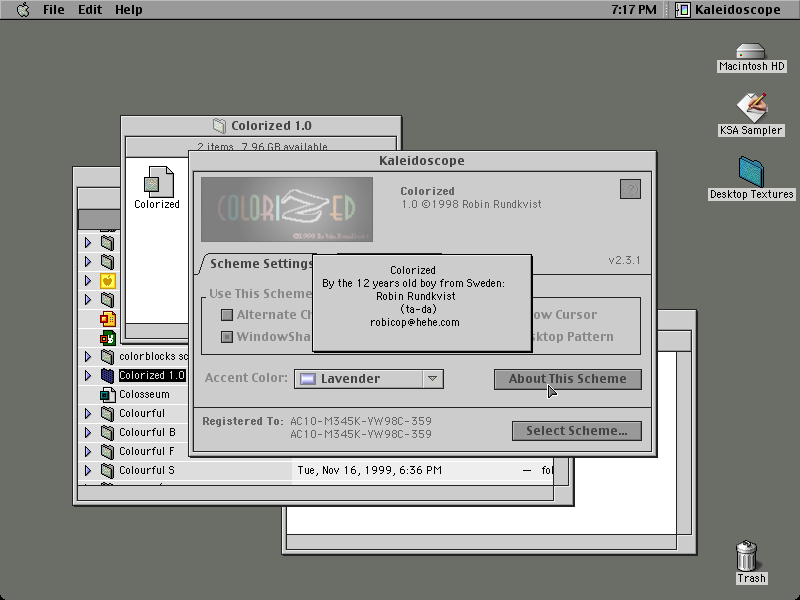Expand the Colourful folder disclosure triangle
This screenshot has width=800, height=600.
point(88,413)
